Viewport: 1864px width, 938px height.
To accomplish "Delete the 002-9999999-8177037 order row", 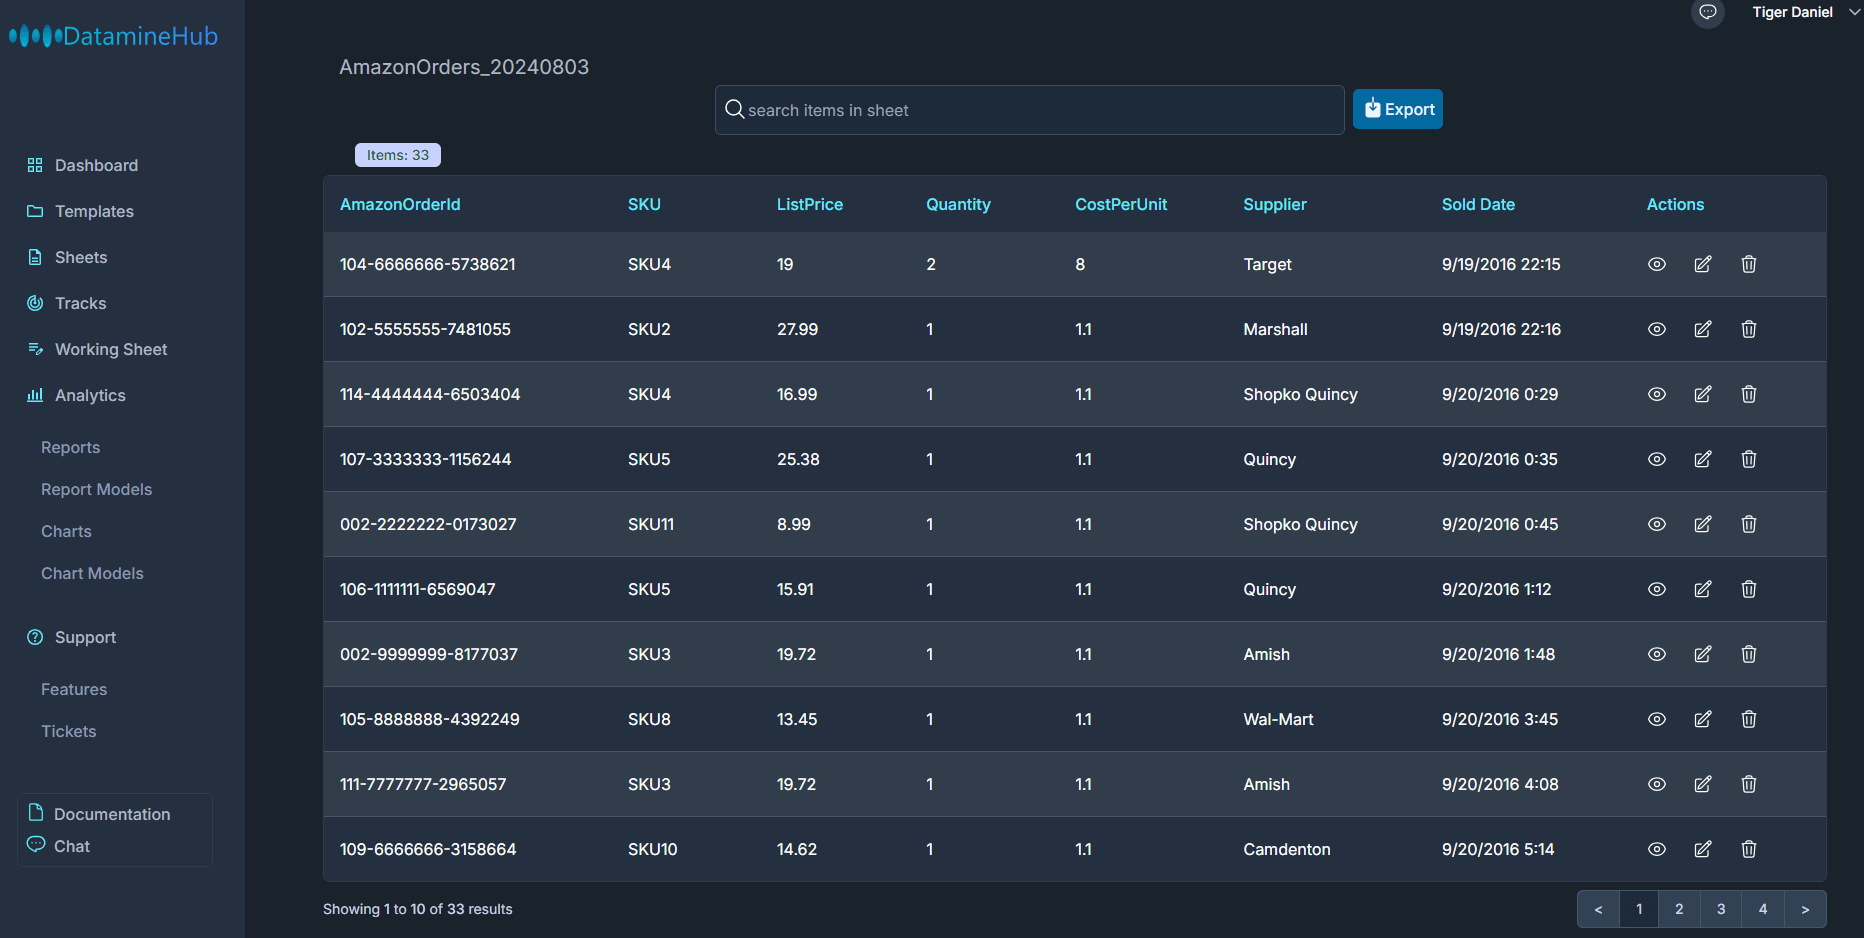I will click(1749, 654).
